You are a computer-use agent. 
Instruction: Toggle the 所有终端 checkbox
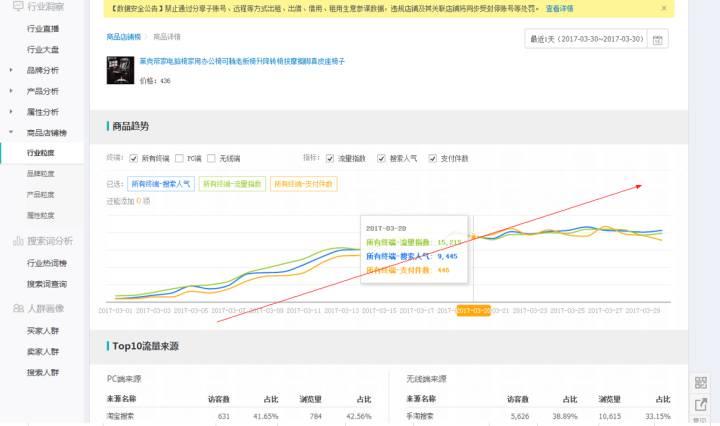tap(133, 158)
